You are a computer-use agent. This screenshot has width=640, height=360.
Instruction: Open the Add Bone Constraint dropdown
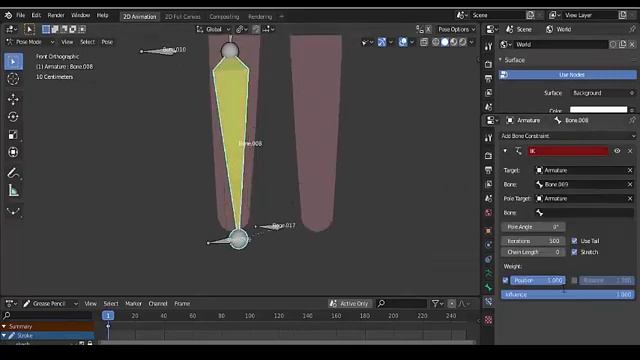click(568, 136)
